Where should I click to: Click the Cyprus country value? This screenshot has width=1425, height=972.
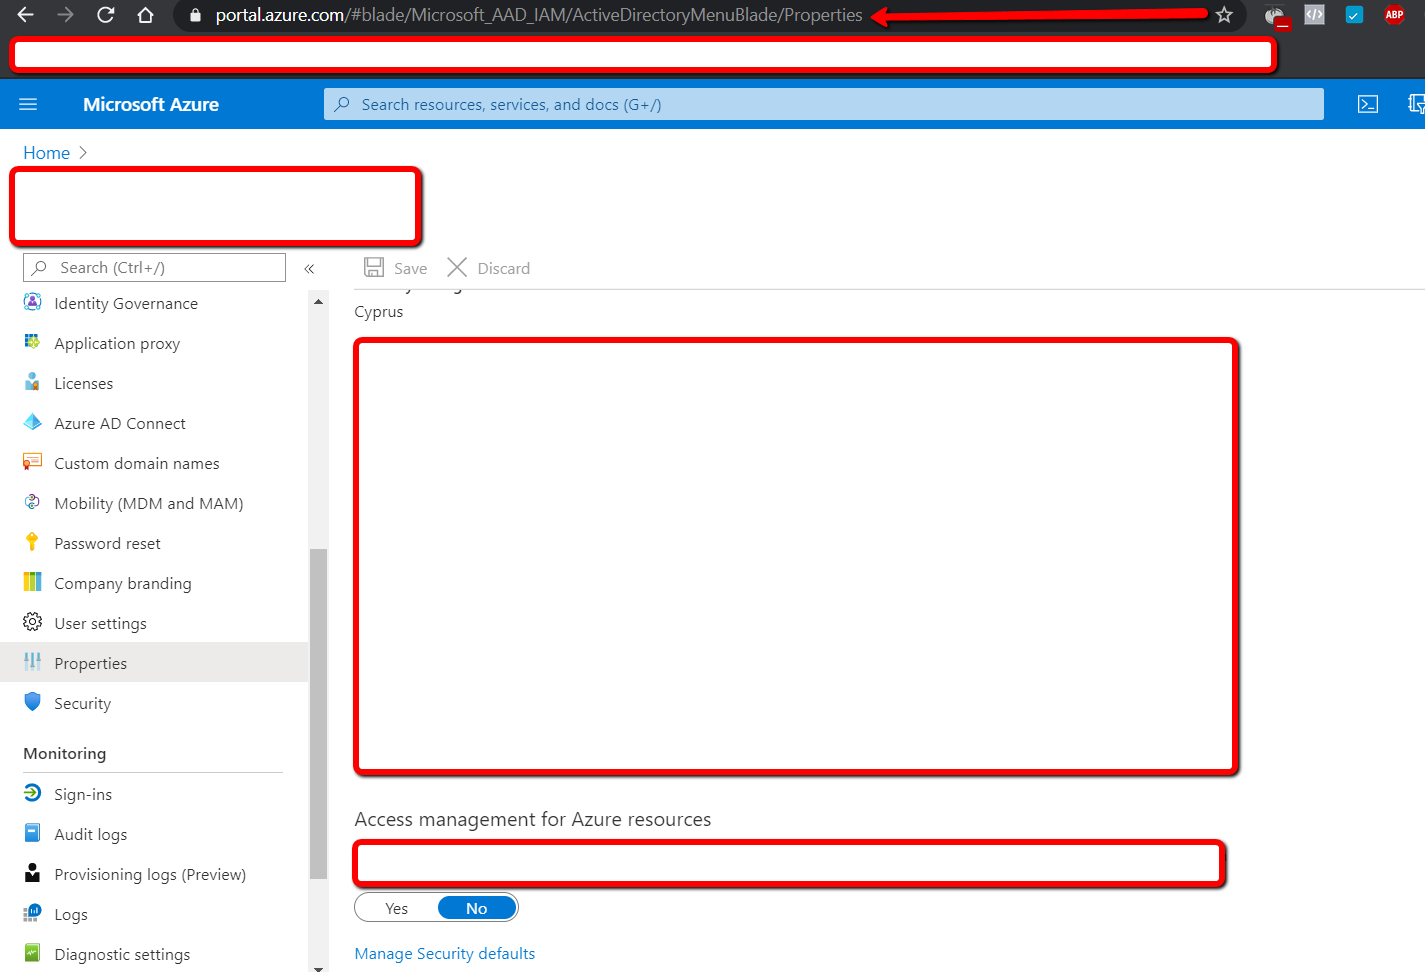[378, 312]
